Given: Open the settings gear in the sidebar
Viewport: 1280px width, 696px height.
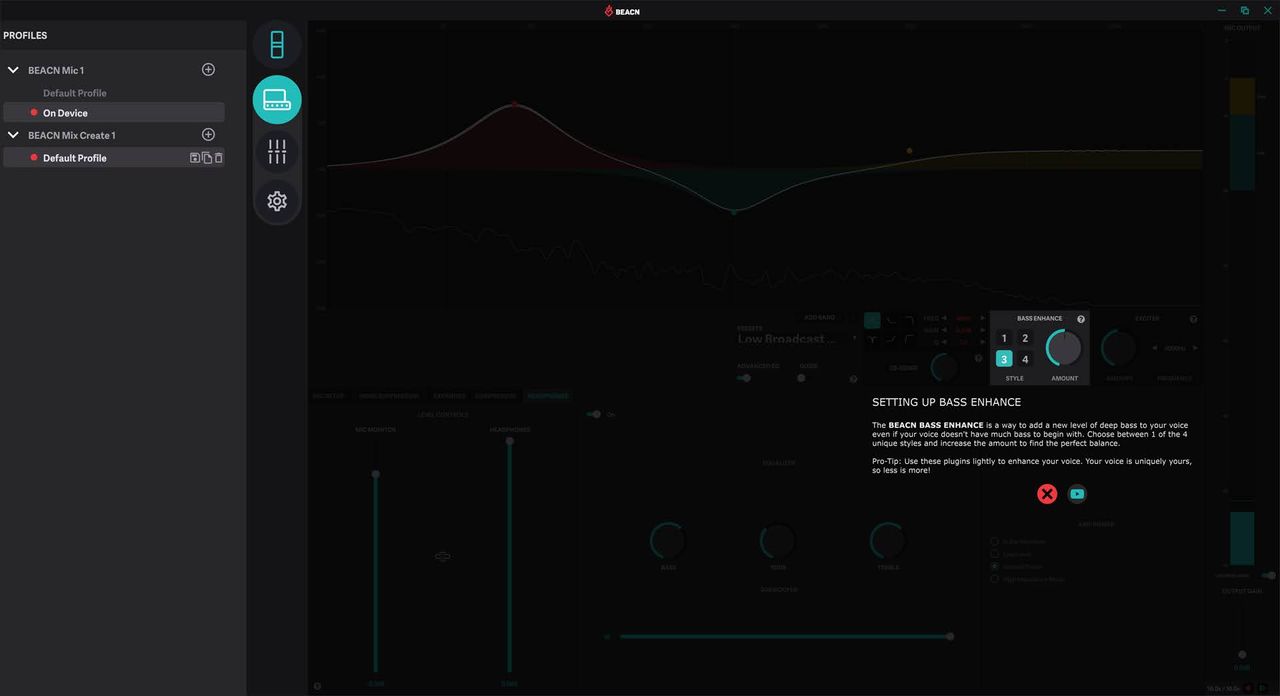Looking at the screenshot, I should [x=277, y=201].
